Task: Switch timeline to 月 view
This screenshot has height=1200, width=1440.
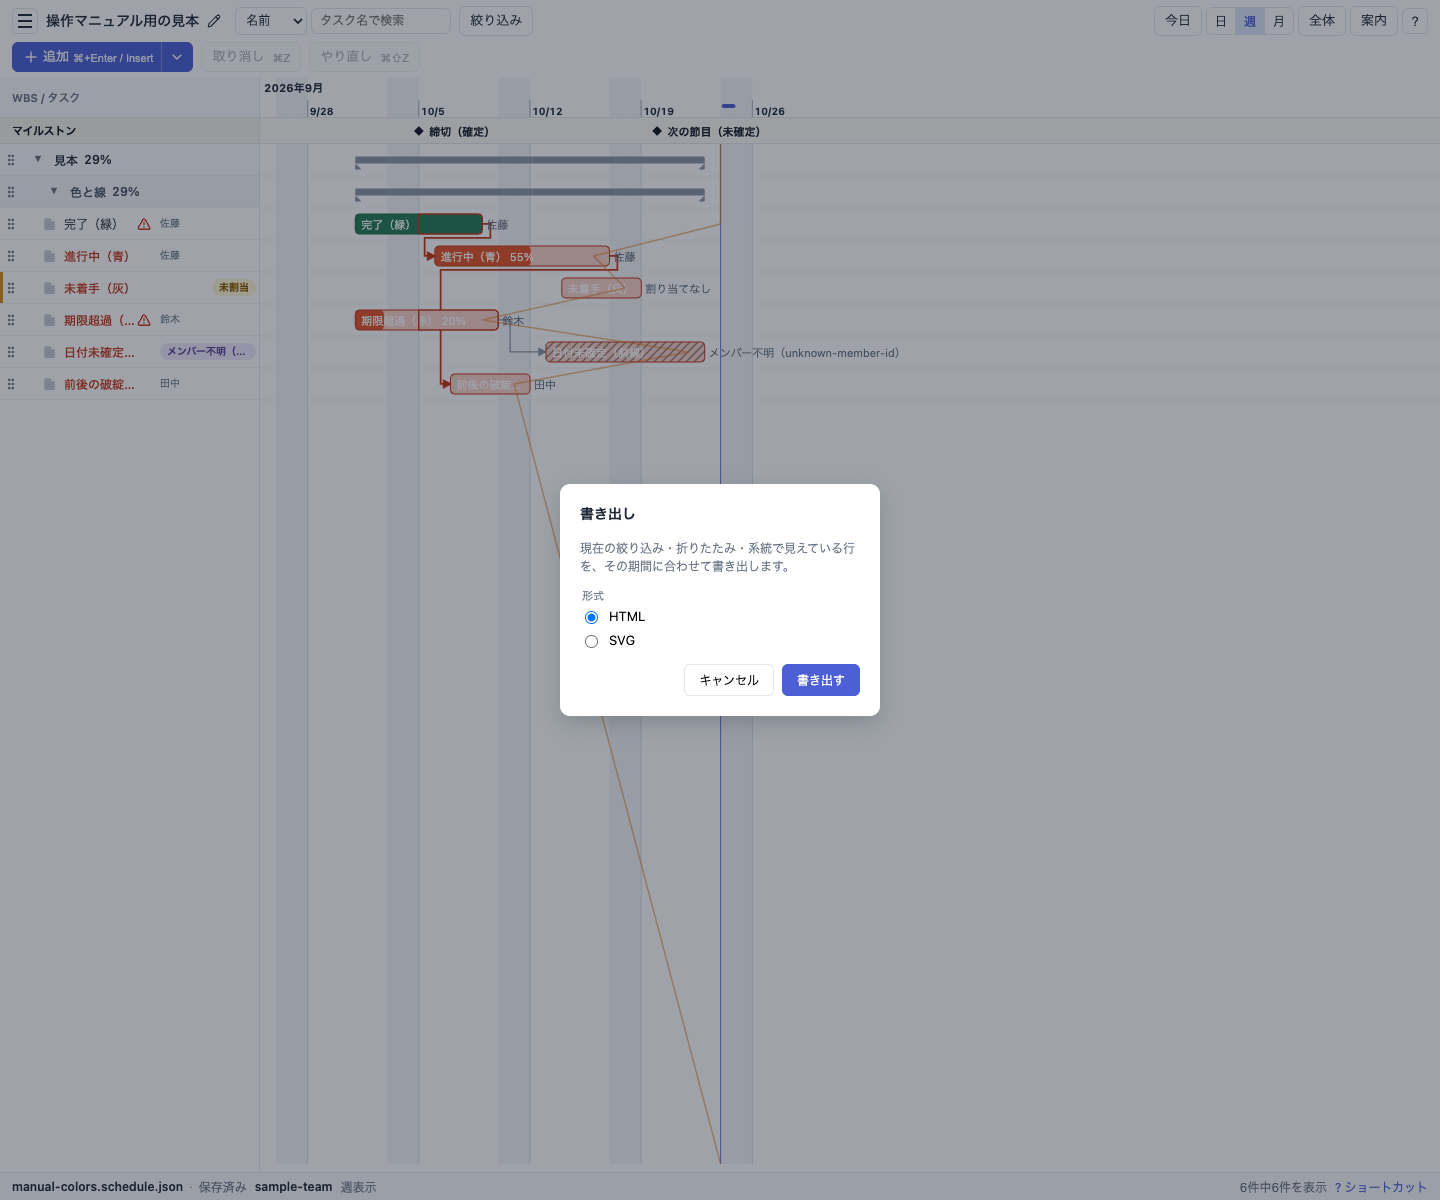Action: click(1279, 21)
